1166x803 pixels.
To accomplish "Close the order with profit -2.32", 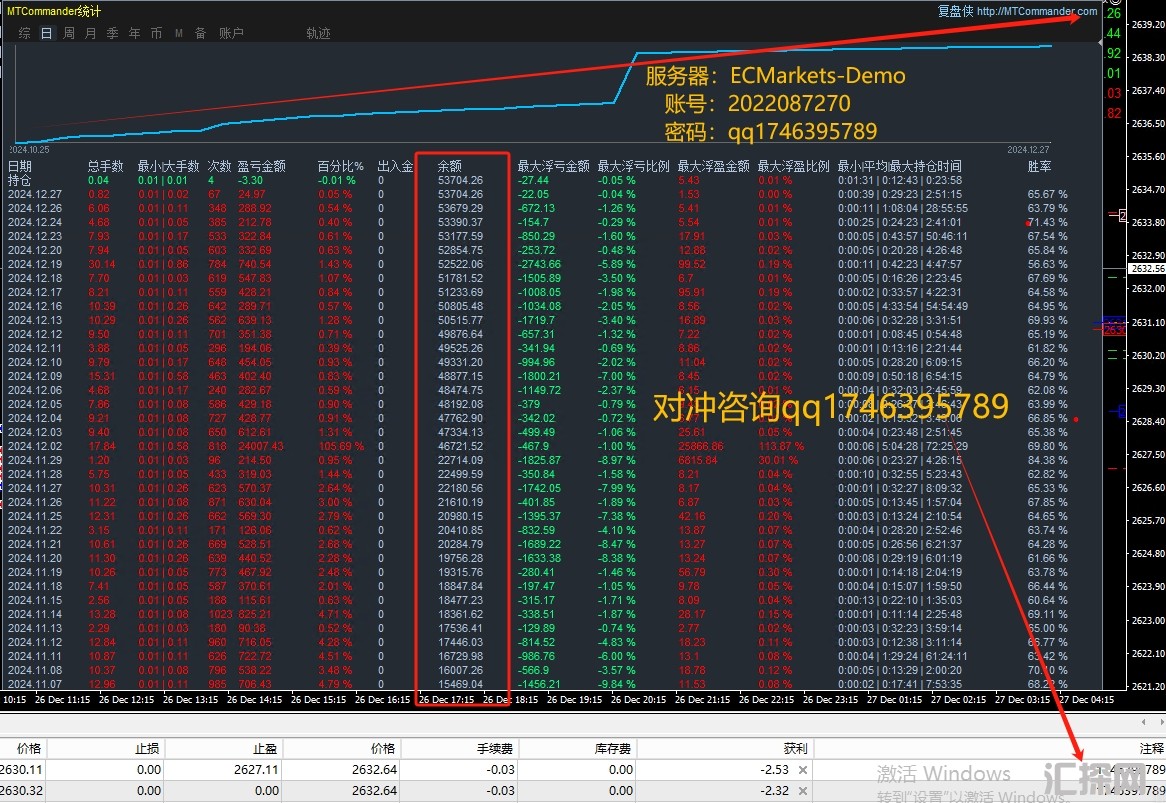I will [801, 791].
